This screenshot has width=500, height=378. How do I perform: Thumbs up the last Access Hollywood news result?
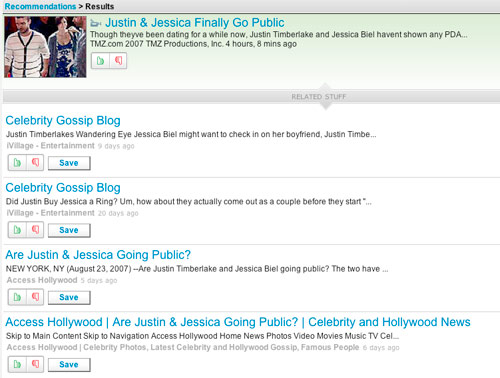[x=17, y=364]
